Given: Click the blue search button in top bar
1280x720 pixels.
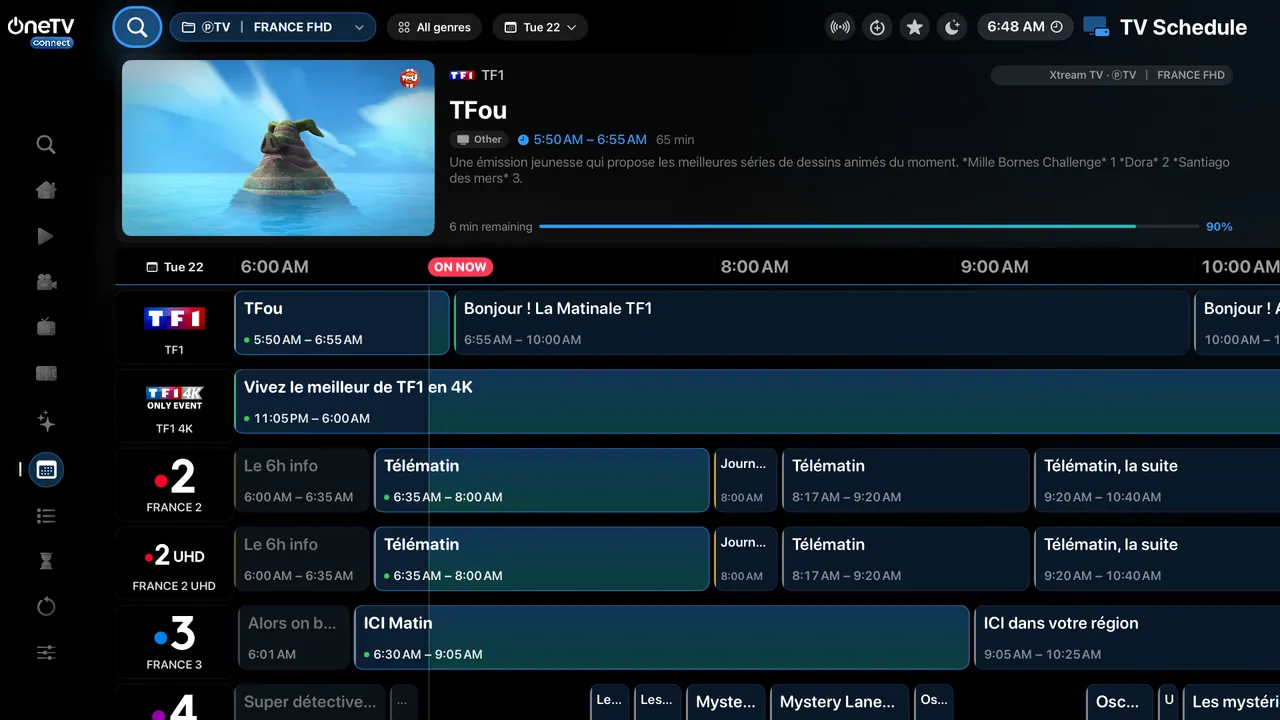Looking at the screenshot, I should point(137,27).
